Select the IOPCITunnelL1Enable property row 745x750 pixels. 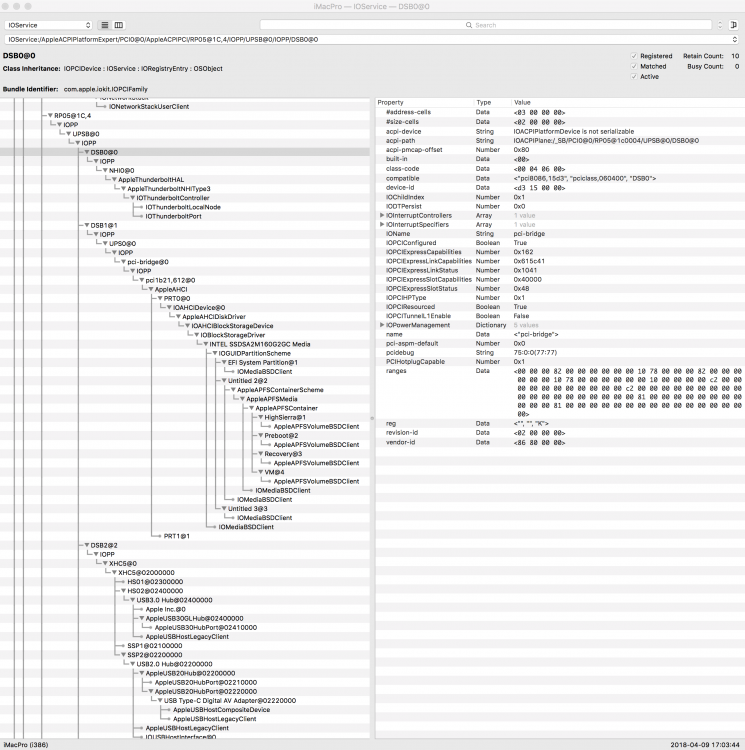pyautogui.click(x=560, y=316)
